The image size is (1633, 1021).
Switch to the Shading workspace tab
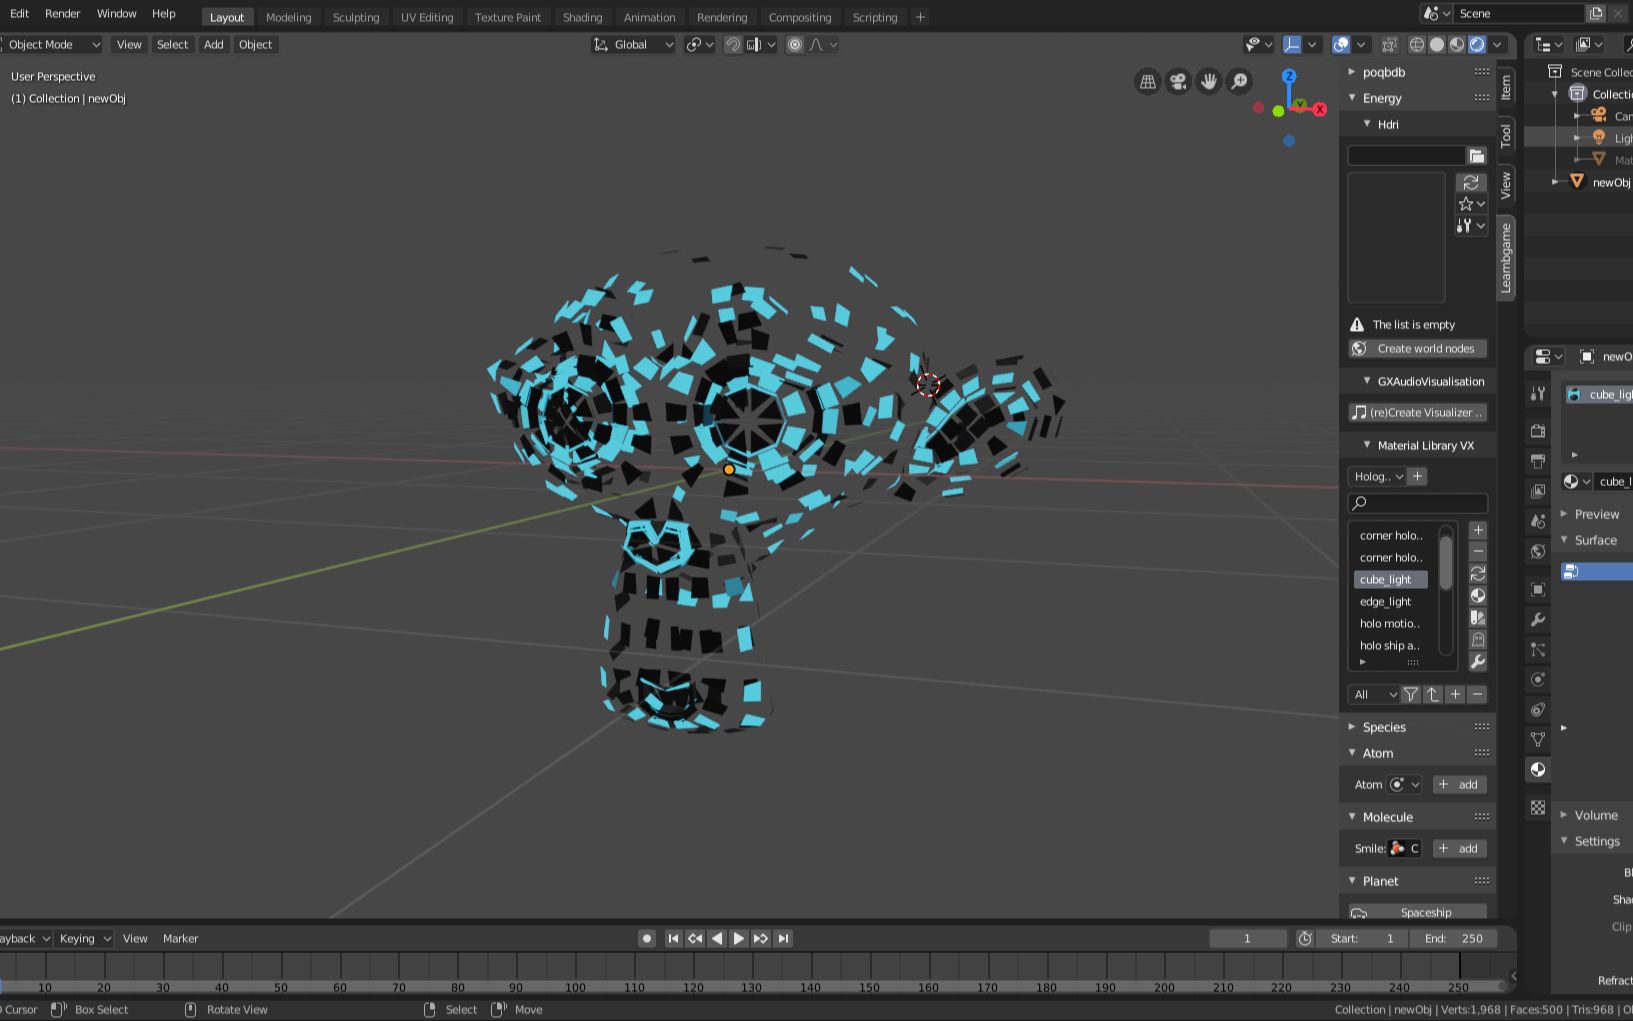[583, 17]
